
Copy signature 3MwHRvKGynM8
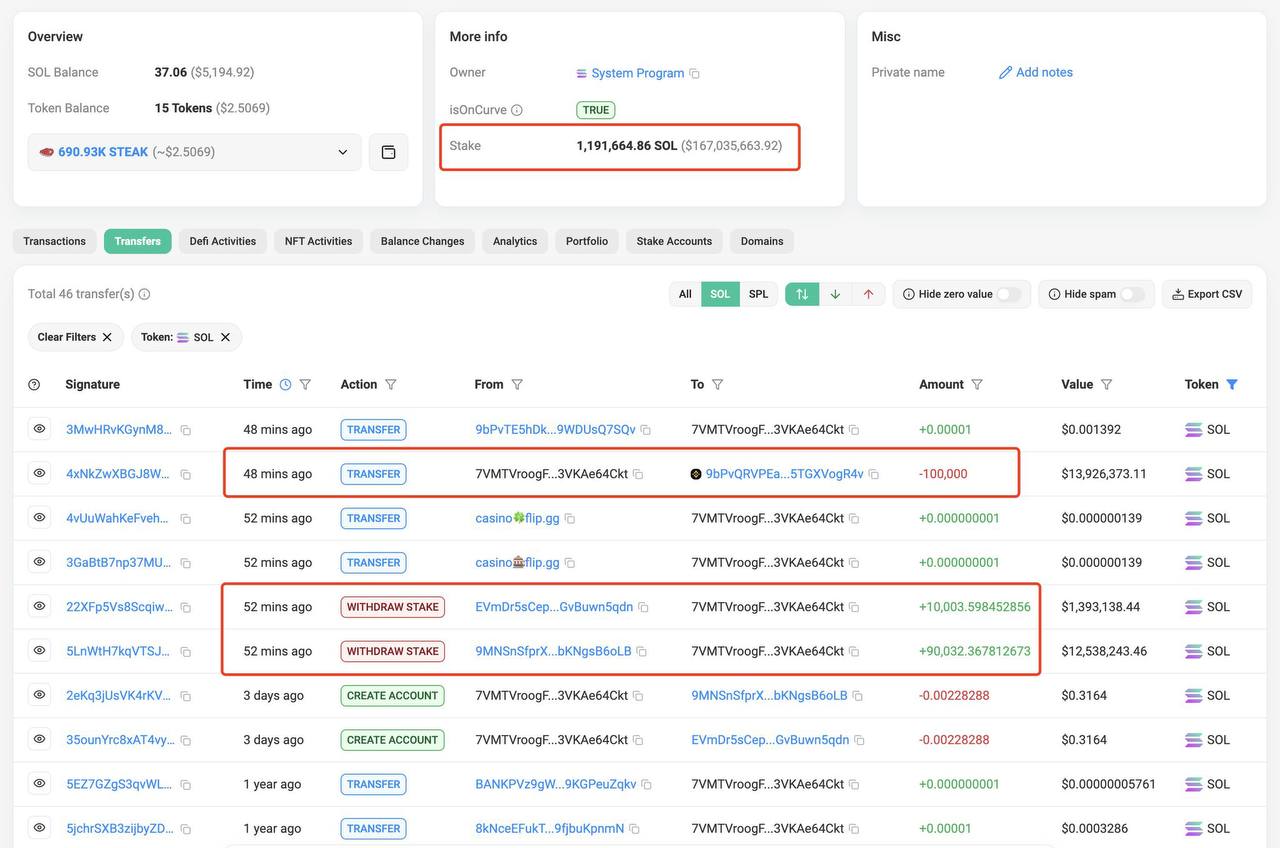(186, 430)
